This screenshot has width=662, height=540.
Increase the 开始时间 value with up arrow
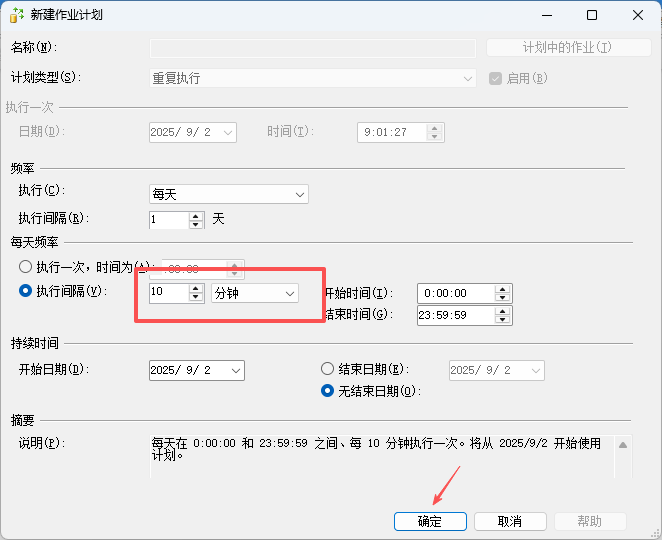coord(503,288)
